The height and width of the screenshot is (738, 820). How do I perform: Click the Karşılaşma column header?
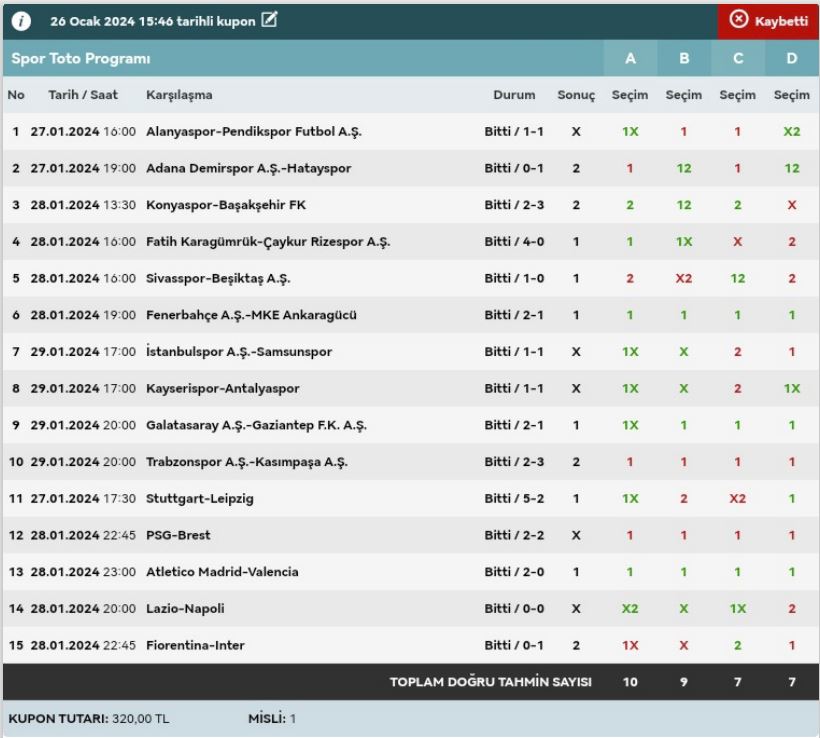[x=179, y=95]
